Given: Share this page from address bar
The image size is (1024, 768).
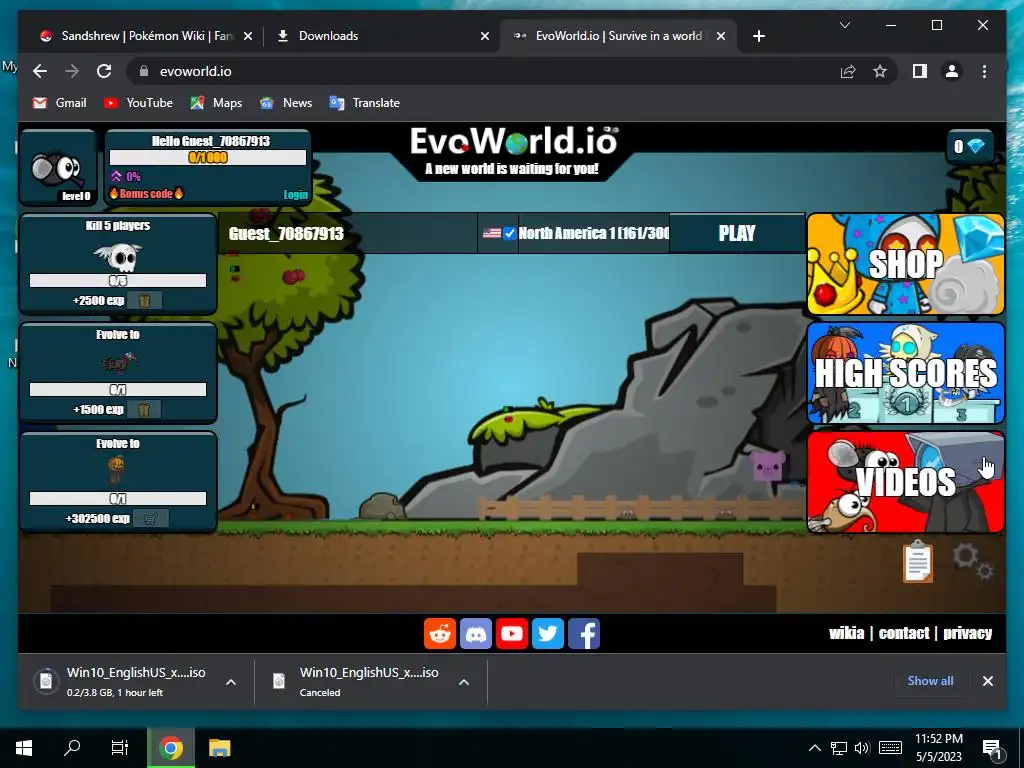Looking at the screenshot, I should point(848,71).
